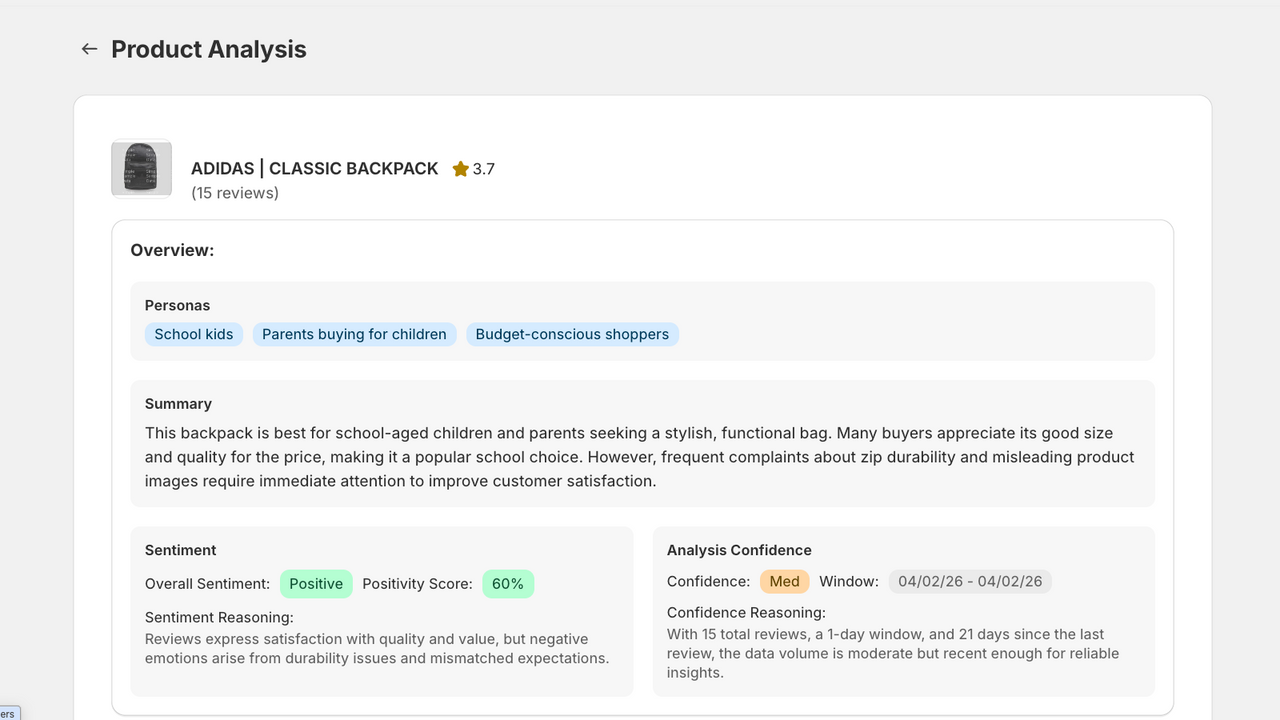Click the 04/02/26 - 04/02/26 window badge

click(x=970, y=581)
